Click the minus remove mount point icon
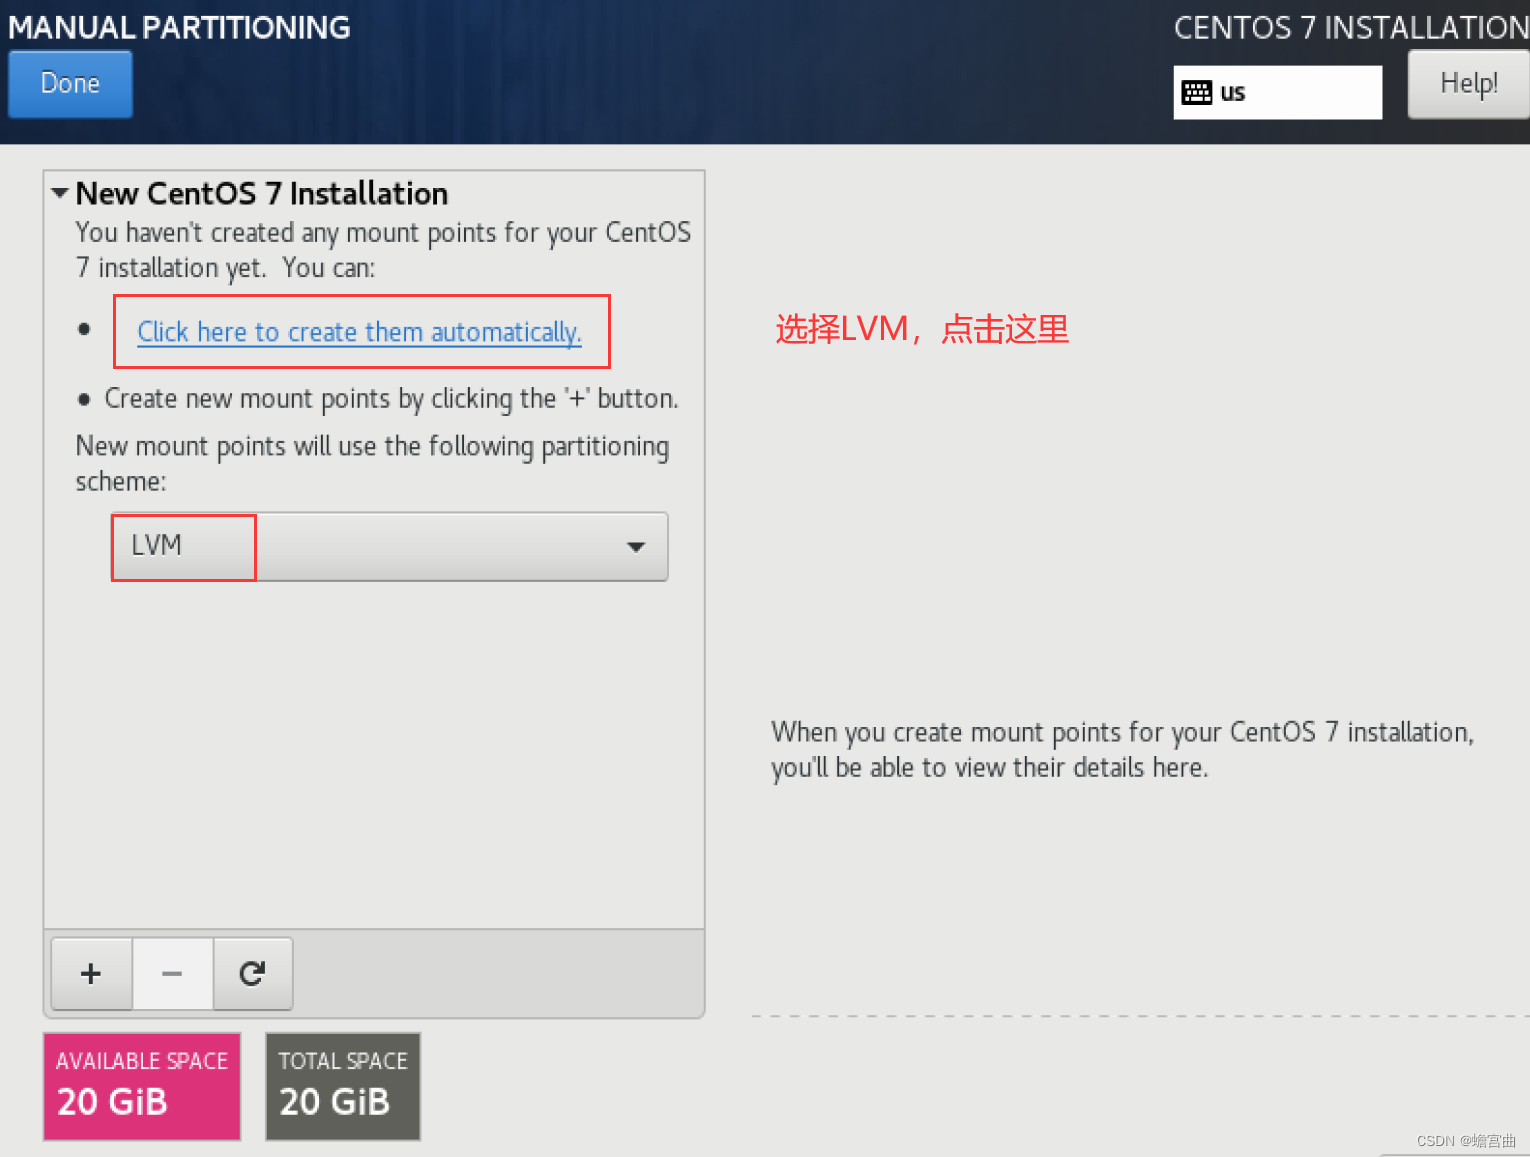Viewport: 1530px width, 1157px height. point(172,973)
